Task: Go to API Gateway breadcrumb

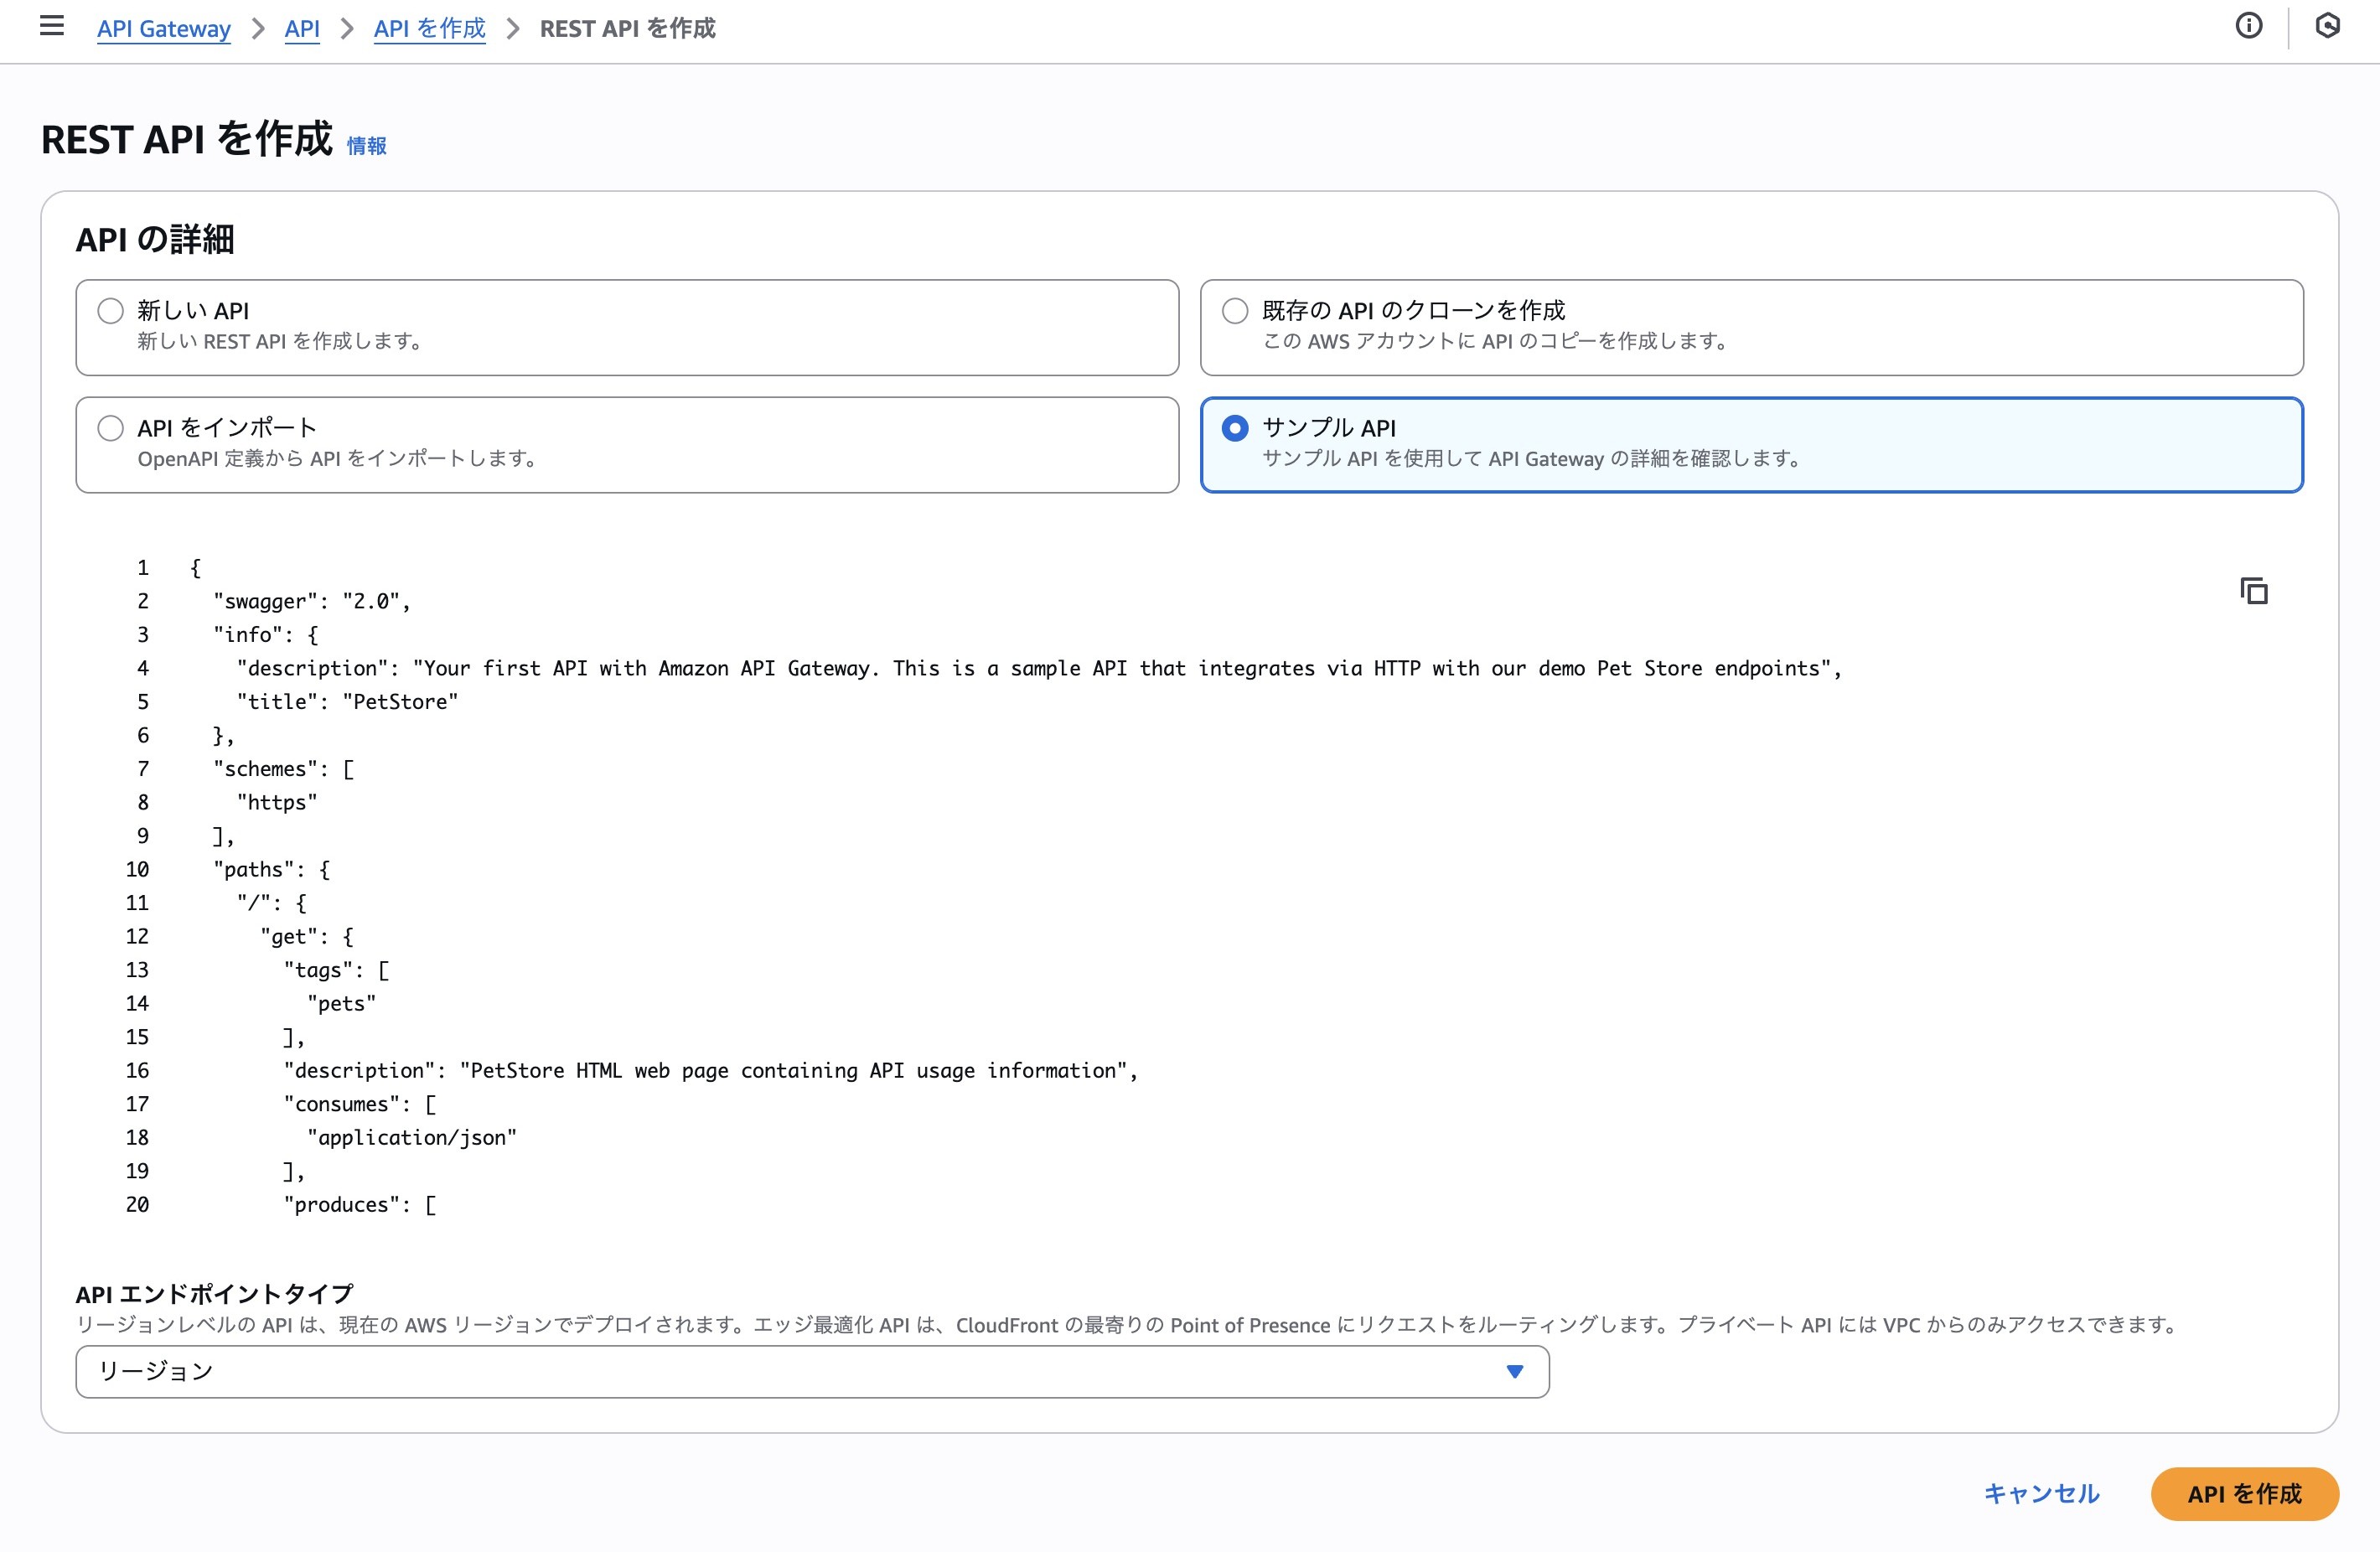Action: [x=164, y=28]
